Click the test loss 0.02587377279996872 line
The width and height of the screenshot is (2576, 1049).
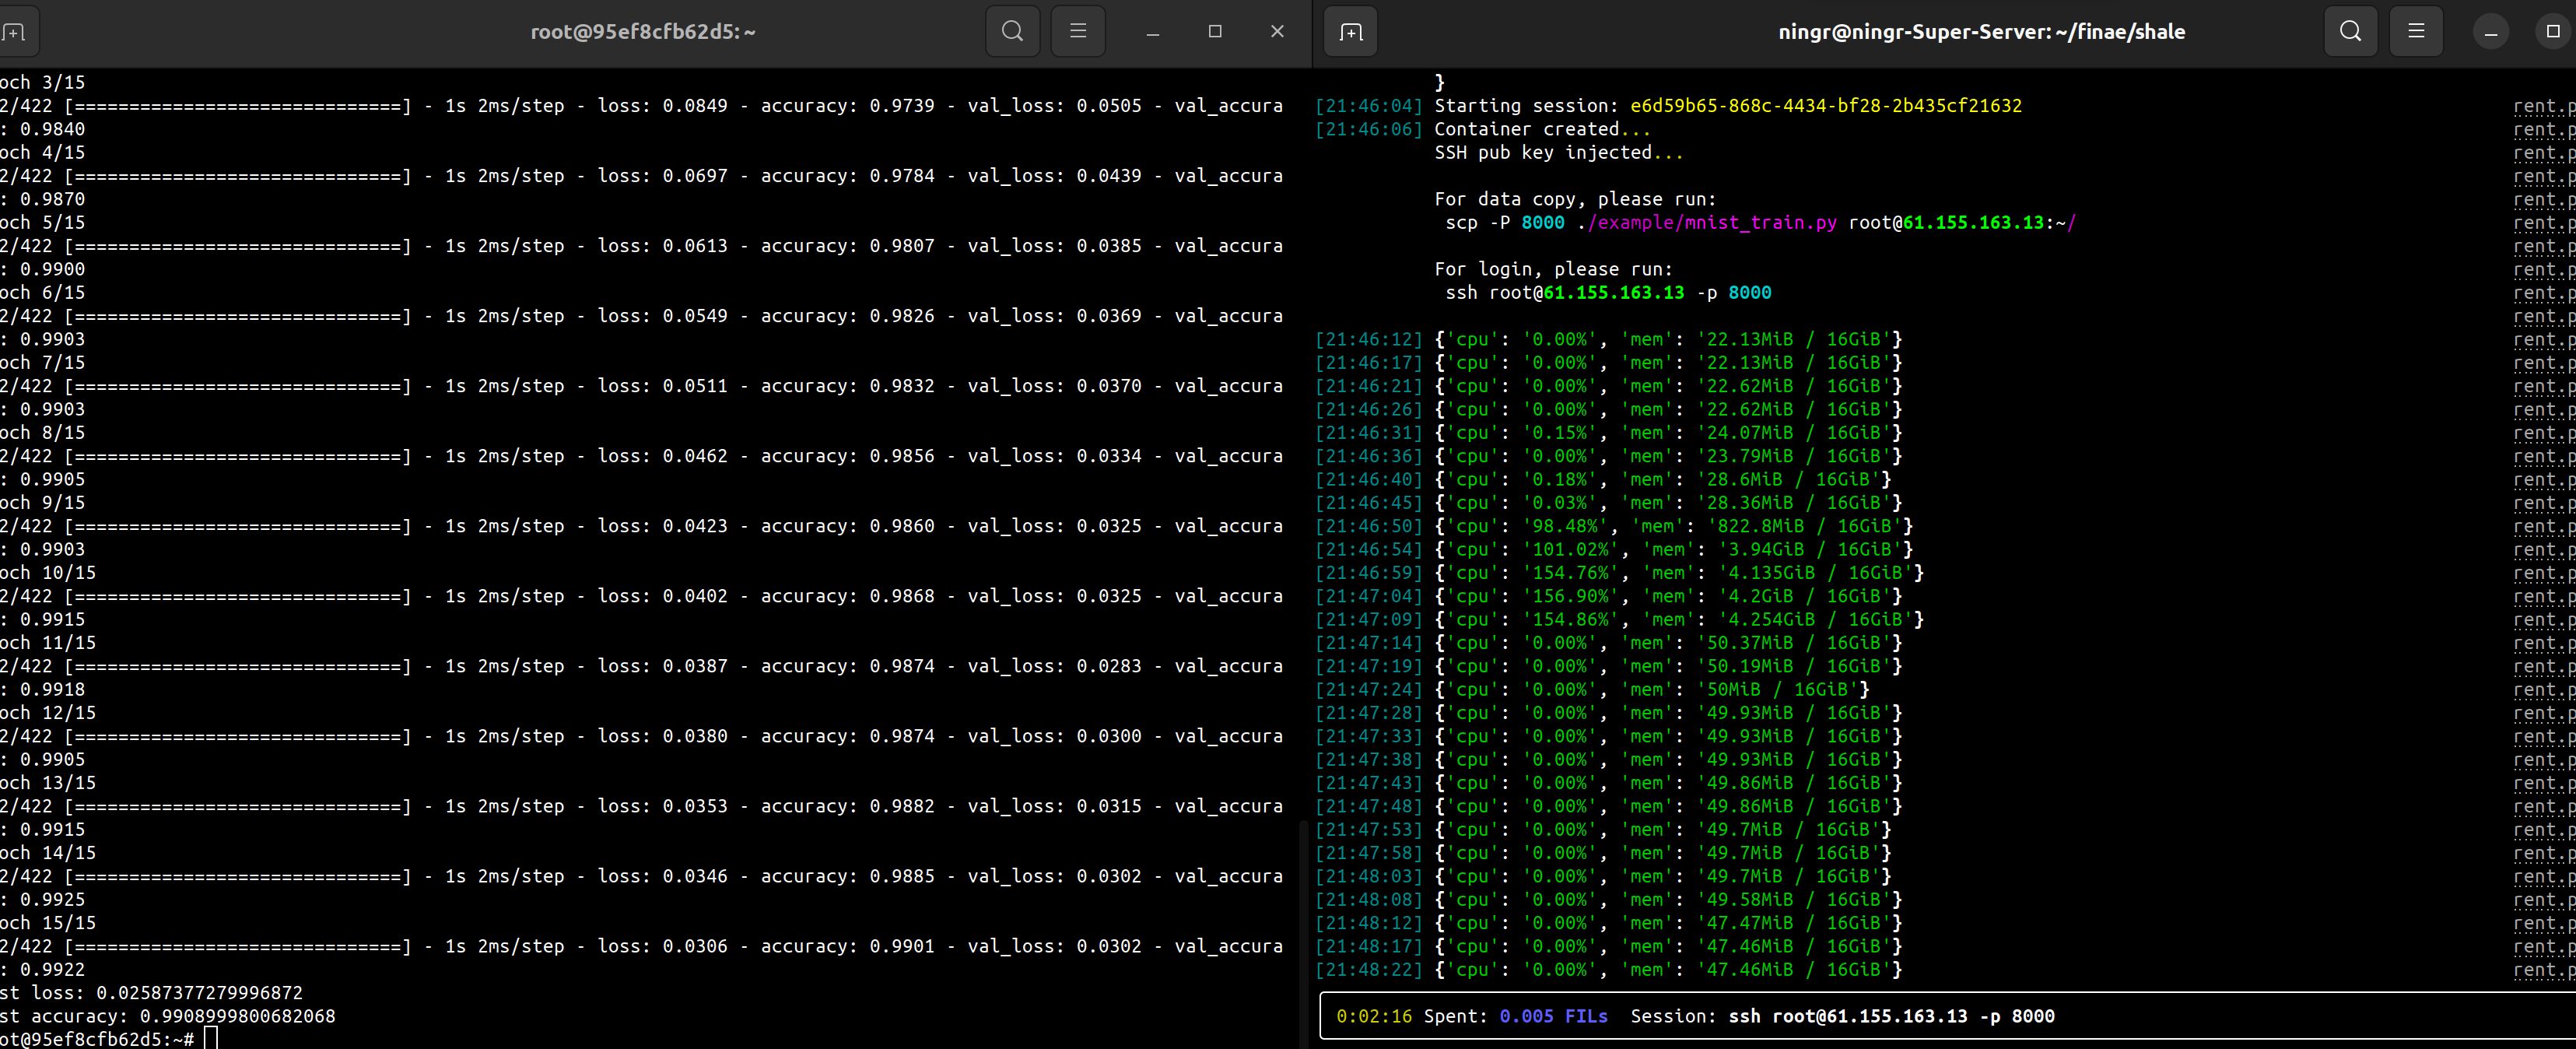(151, 993)
